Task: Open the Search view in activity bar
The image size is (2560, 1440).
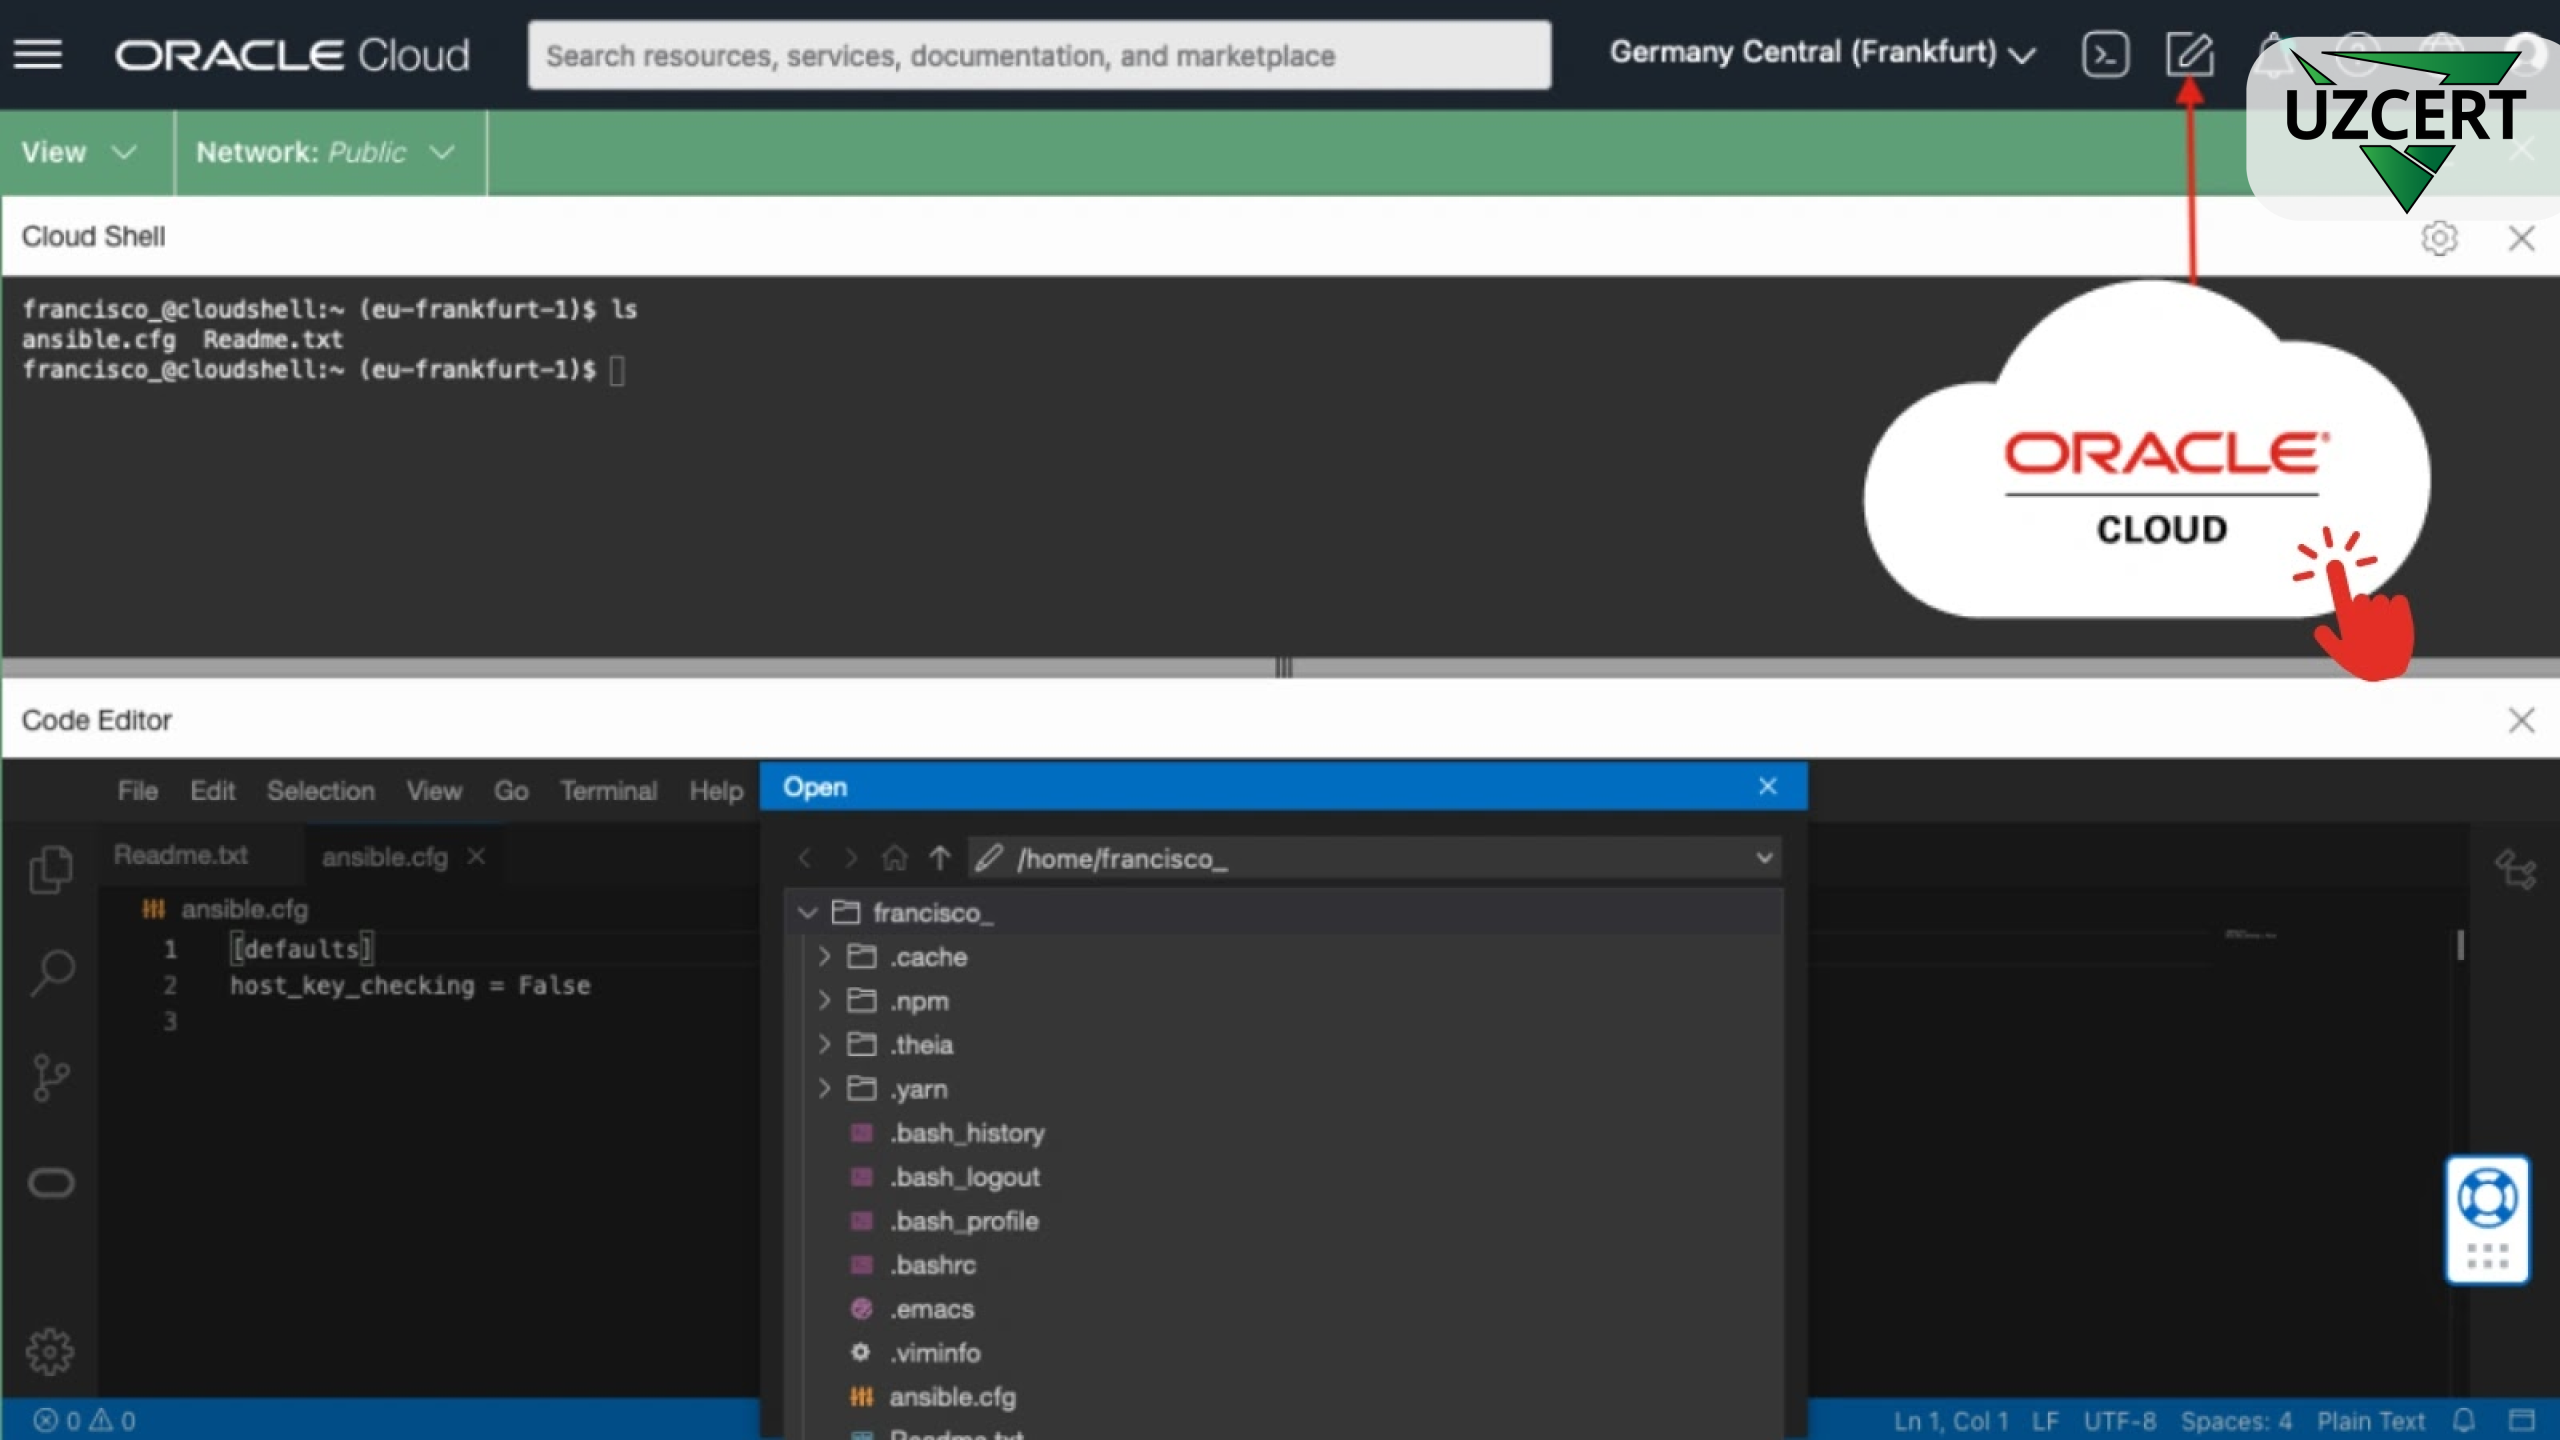Action: (x=52, y=972)
